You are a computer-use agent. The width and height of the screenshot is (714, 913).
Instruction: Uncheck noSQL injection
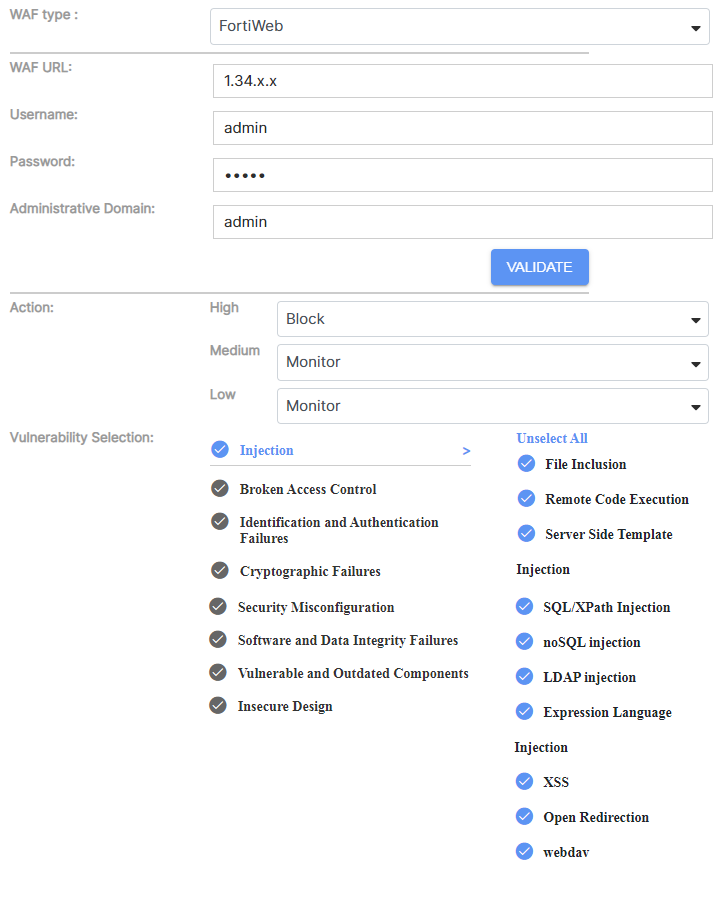tap(525, 641)
